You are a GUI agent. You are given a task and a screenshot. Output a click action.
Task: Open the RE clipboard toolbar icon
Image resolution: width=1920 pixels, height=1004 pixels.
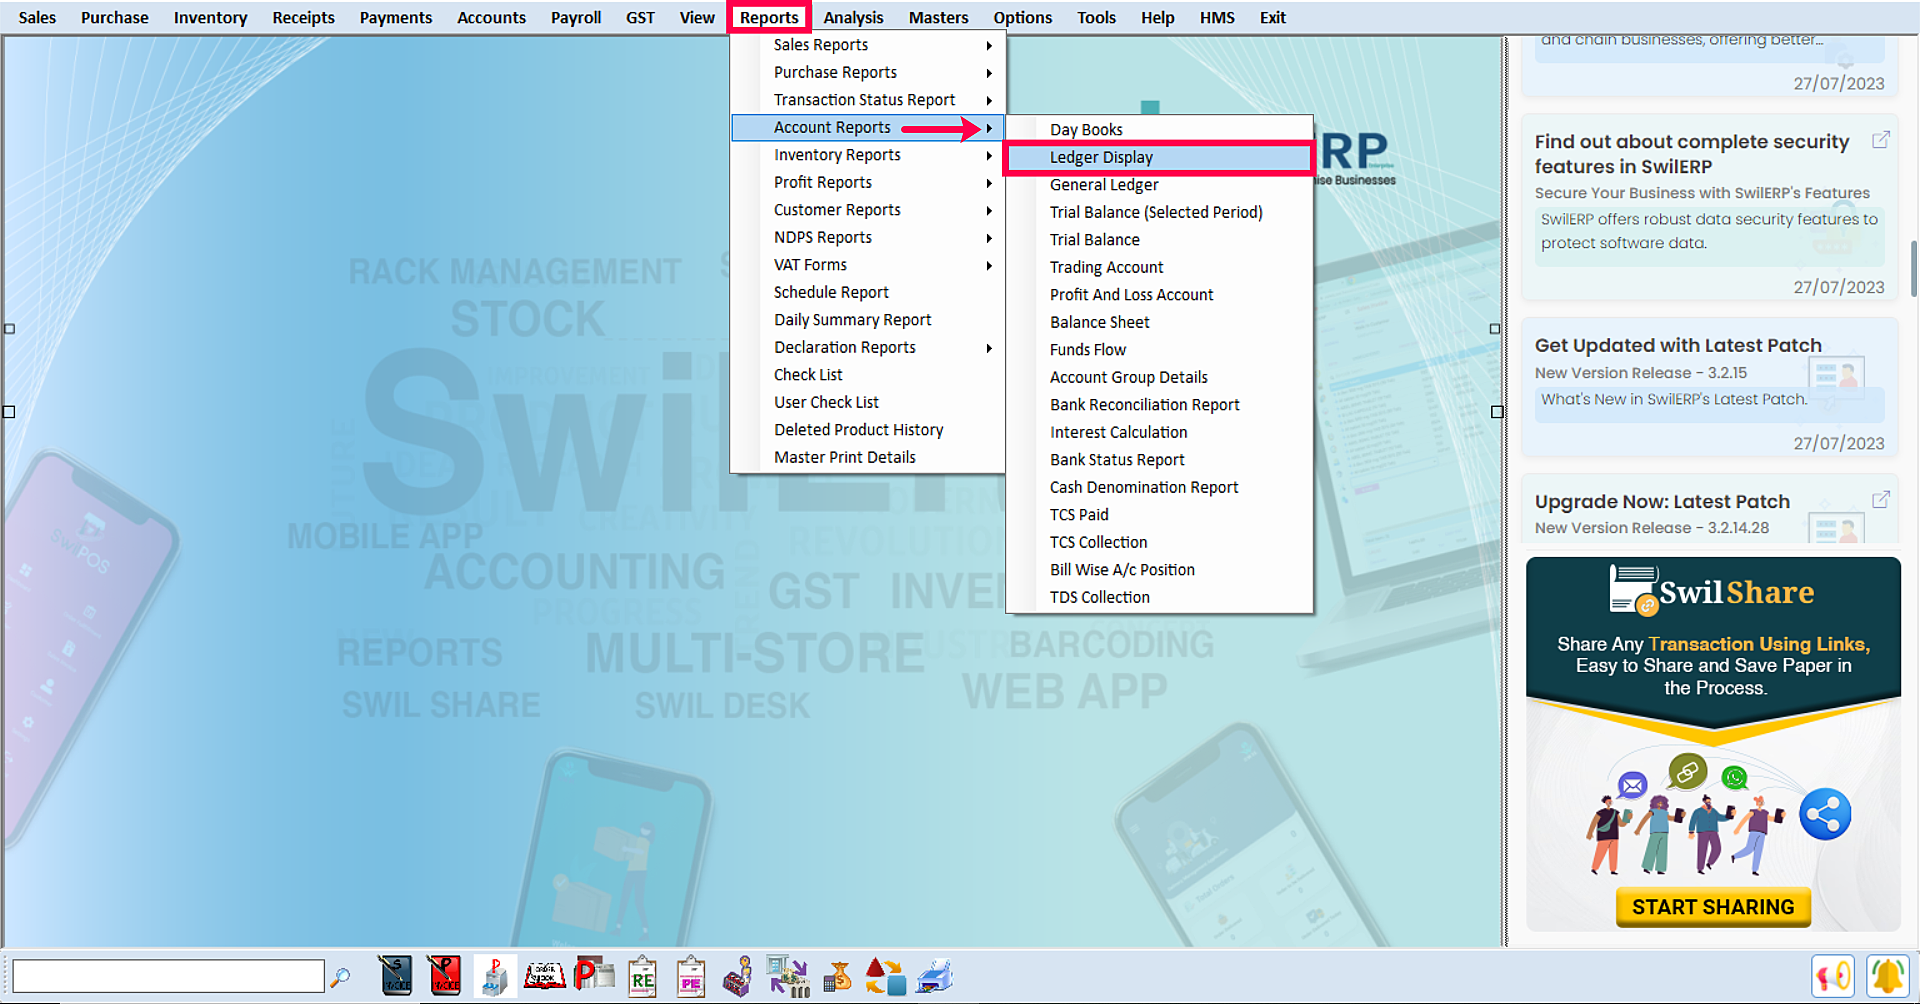[642, 976]
